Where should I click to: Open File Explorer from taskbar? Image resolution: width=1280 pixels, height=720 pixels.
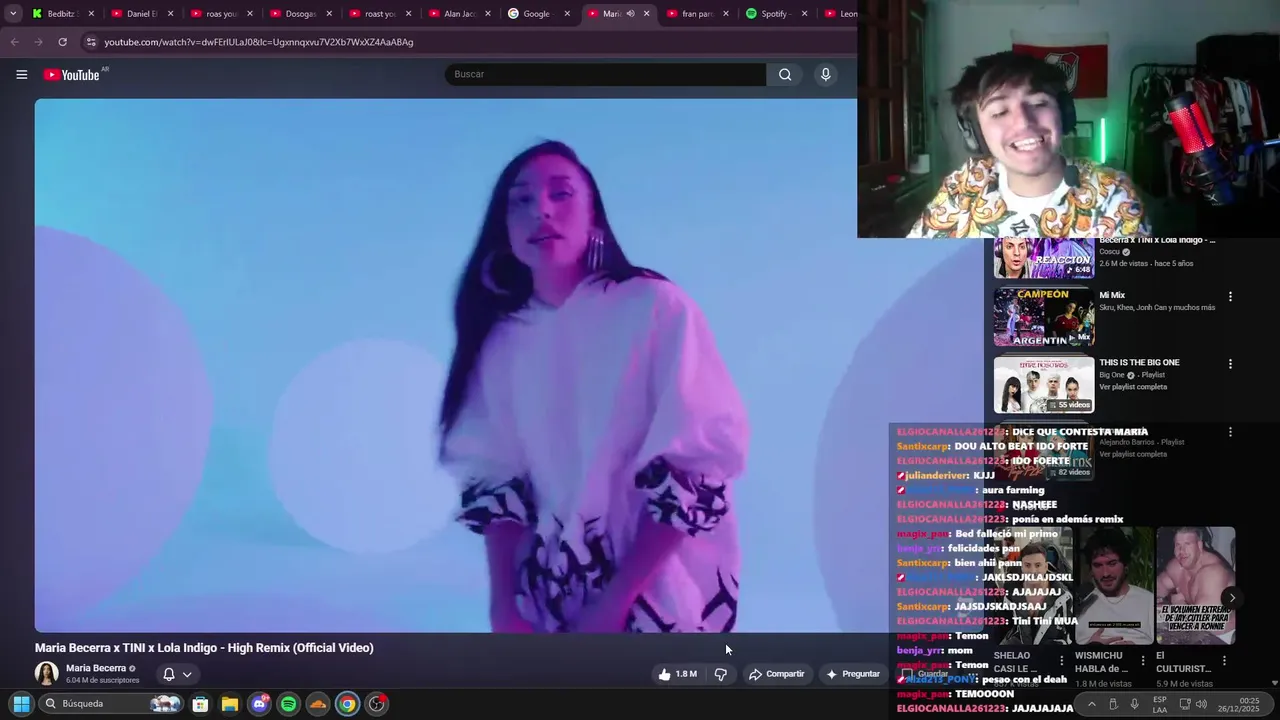(230, 704)
